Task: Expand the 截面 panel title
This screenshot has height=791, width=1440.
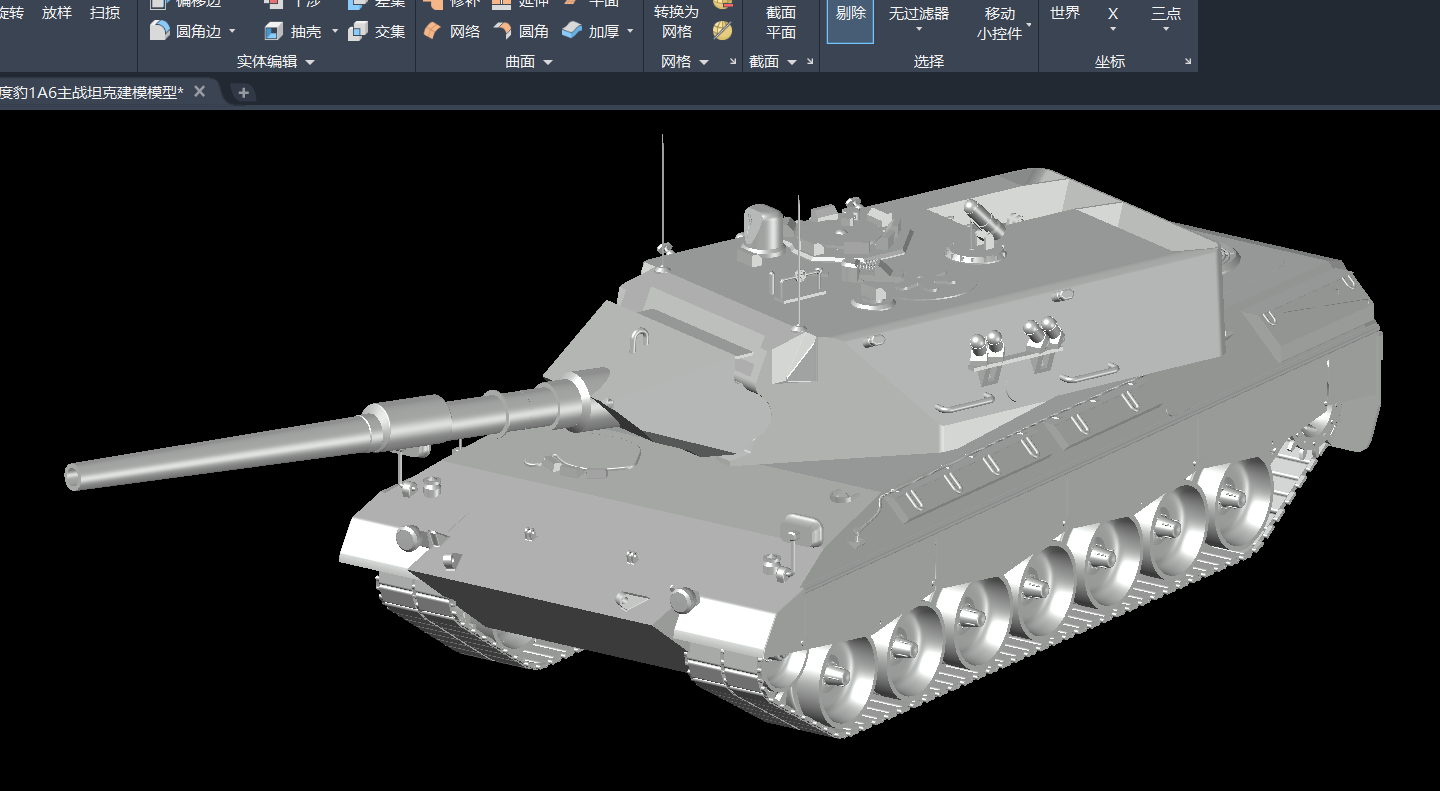Action: (773, 61)
